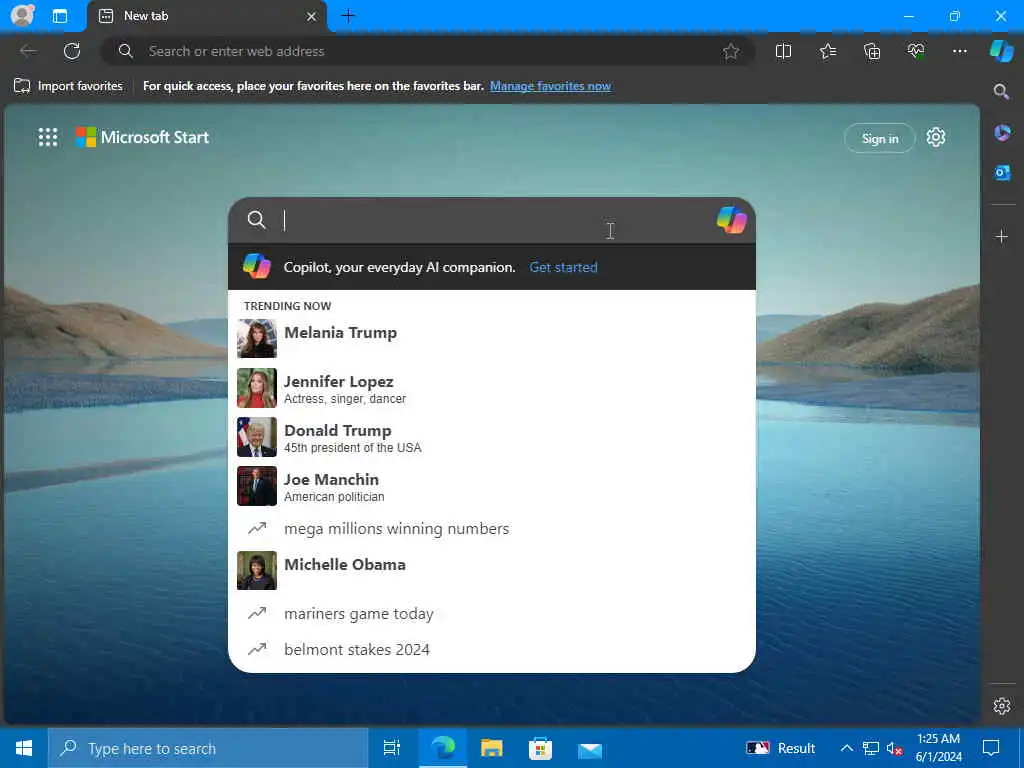Viewport: 1024px width, 768px height.
Task: Open sidebar settings gear icon
Action: (x=1002, y=705)
